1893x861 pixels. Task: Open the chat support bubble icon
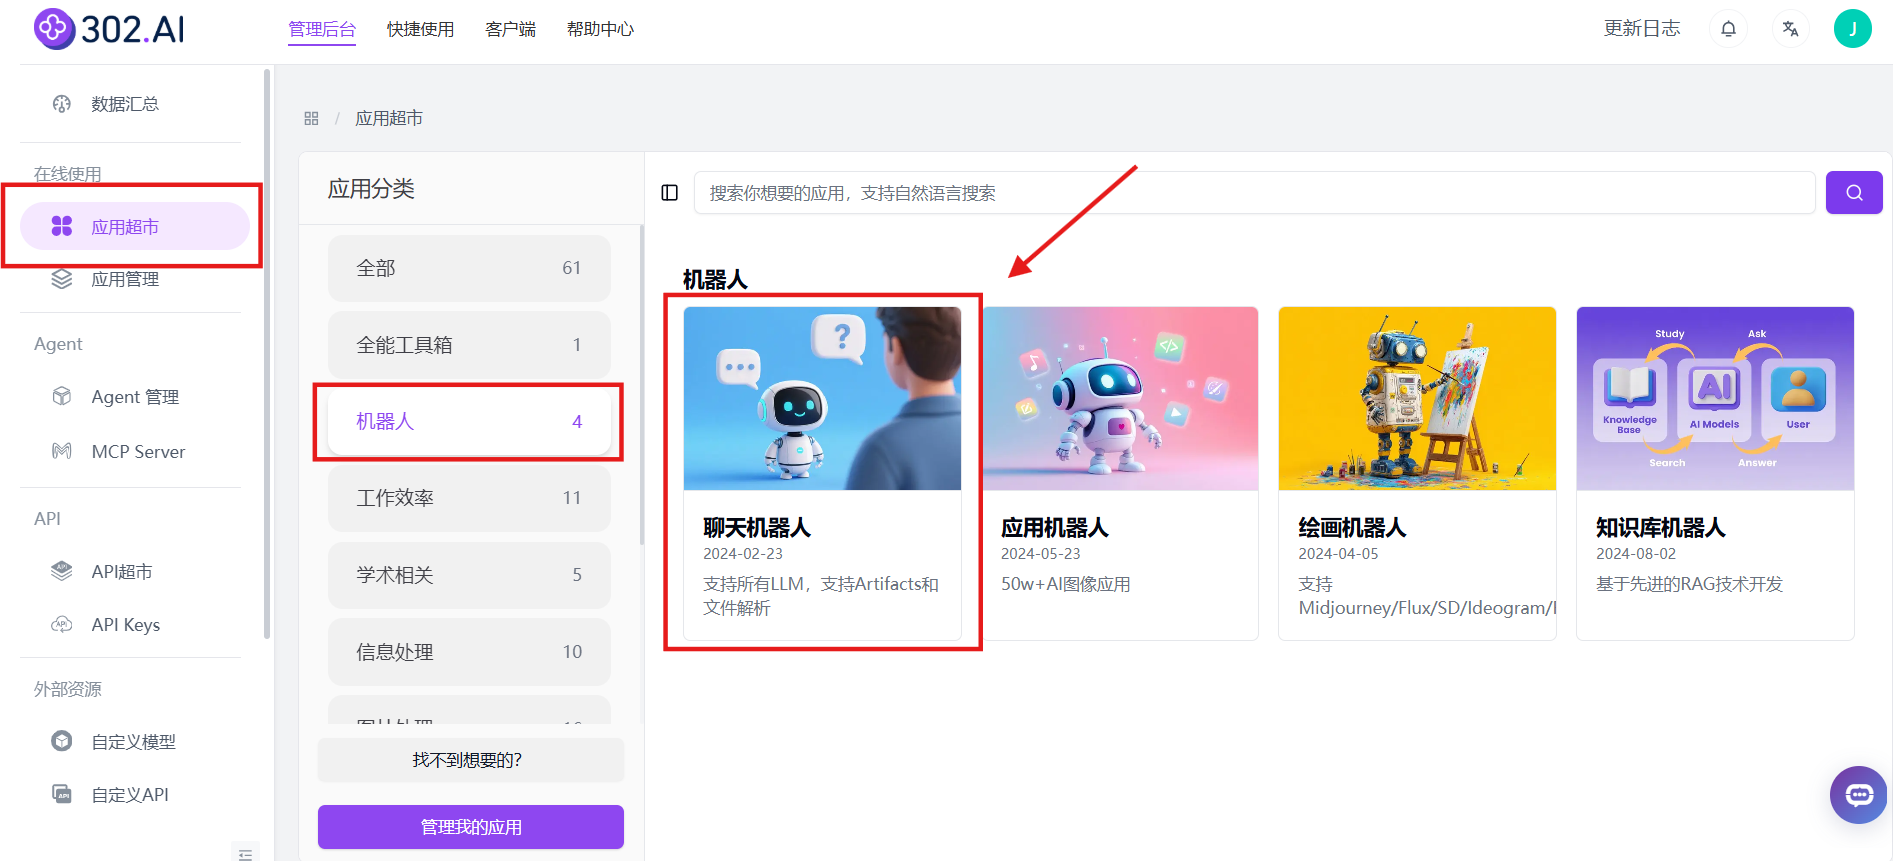(x=1859, y=795)
